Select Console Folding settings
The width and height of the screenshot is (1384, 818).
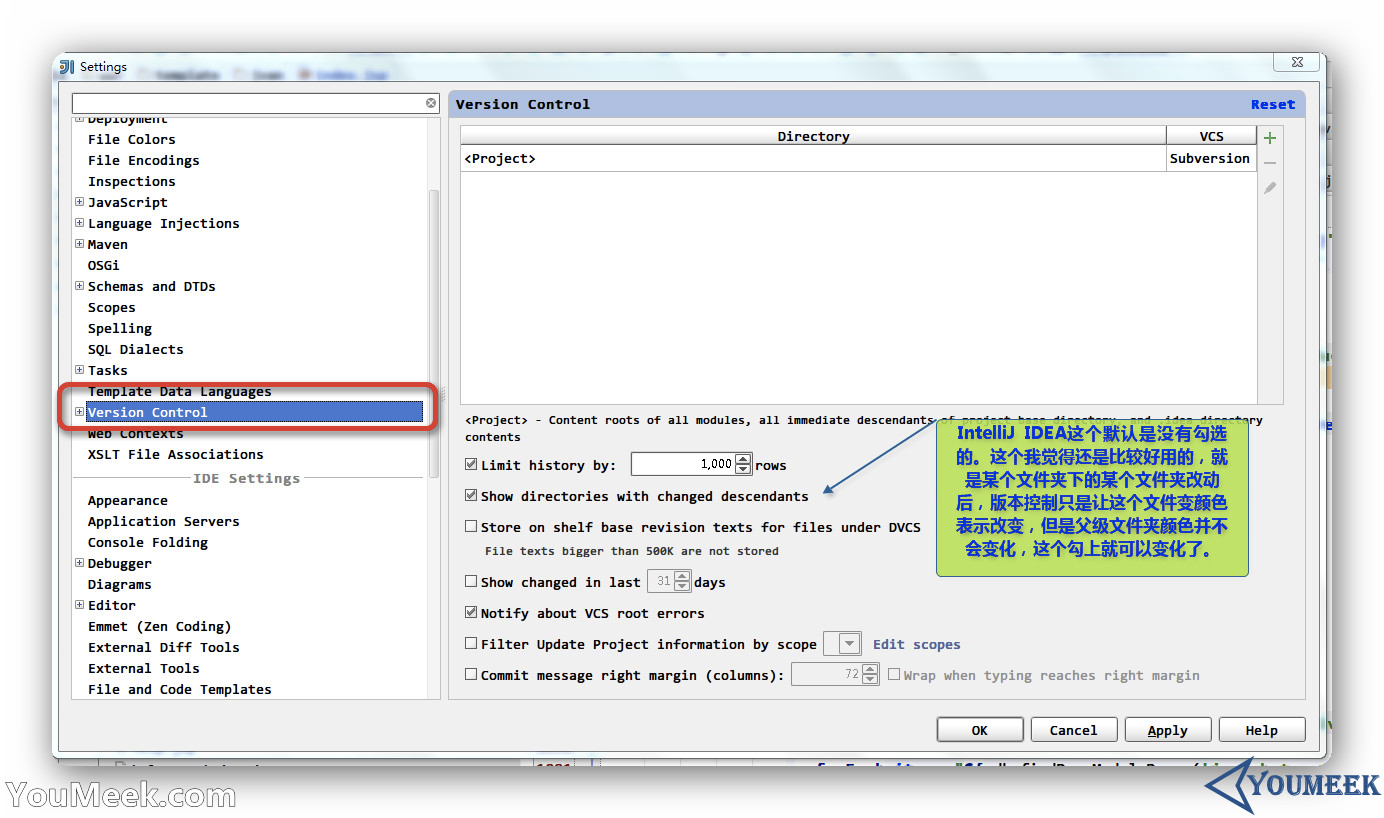click(147, 542)
